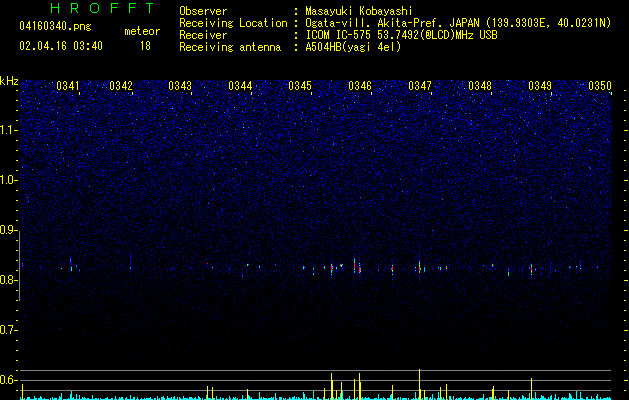Image resolution: width=629 pixels, height=400 pixels.
Task: Click the kHz axis unit label
Action: tap(9, 81)
